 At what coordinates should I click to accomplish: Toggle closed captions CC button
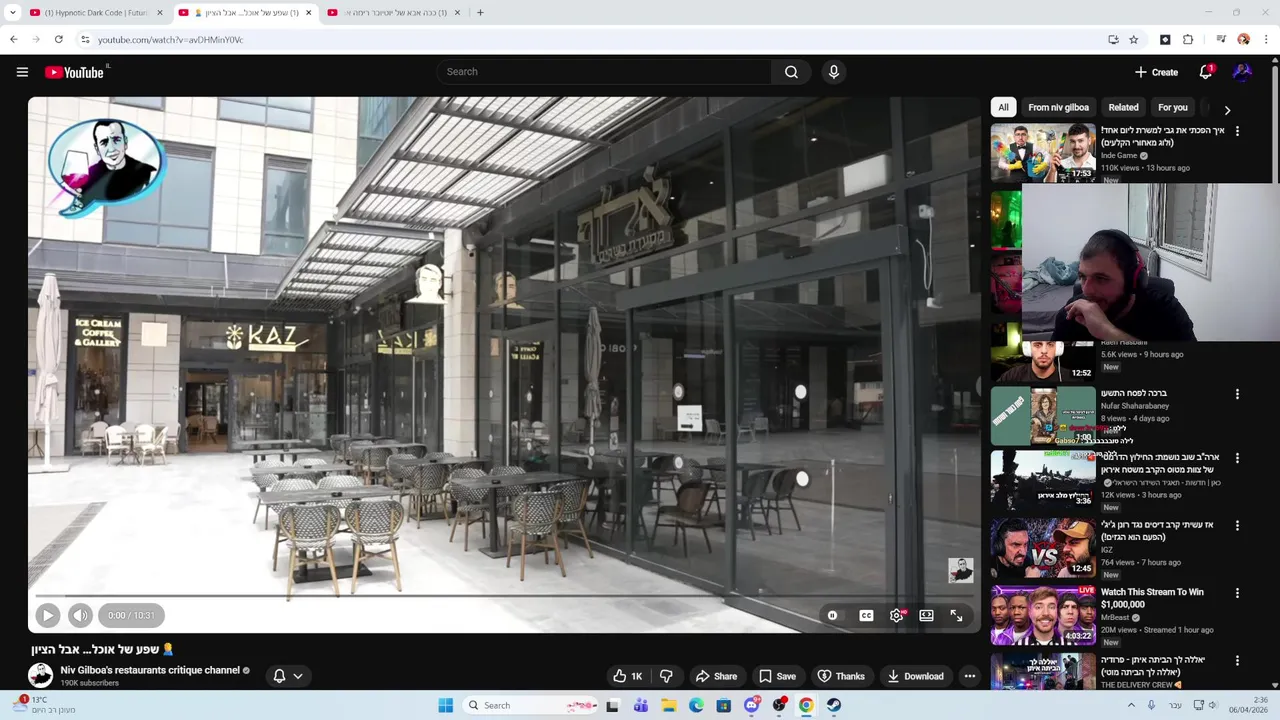click(866, 615)
